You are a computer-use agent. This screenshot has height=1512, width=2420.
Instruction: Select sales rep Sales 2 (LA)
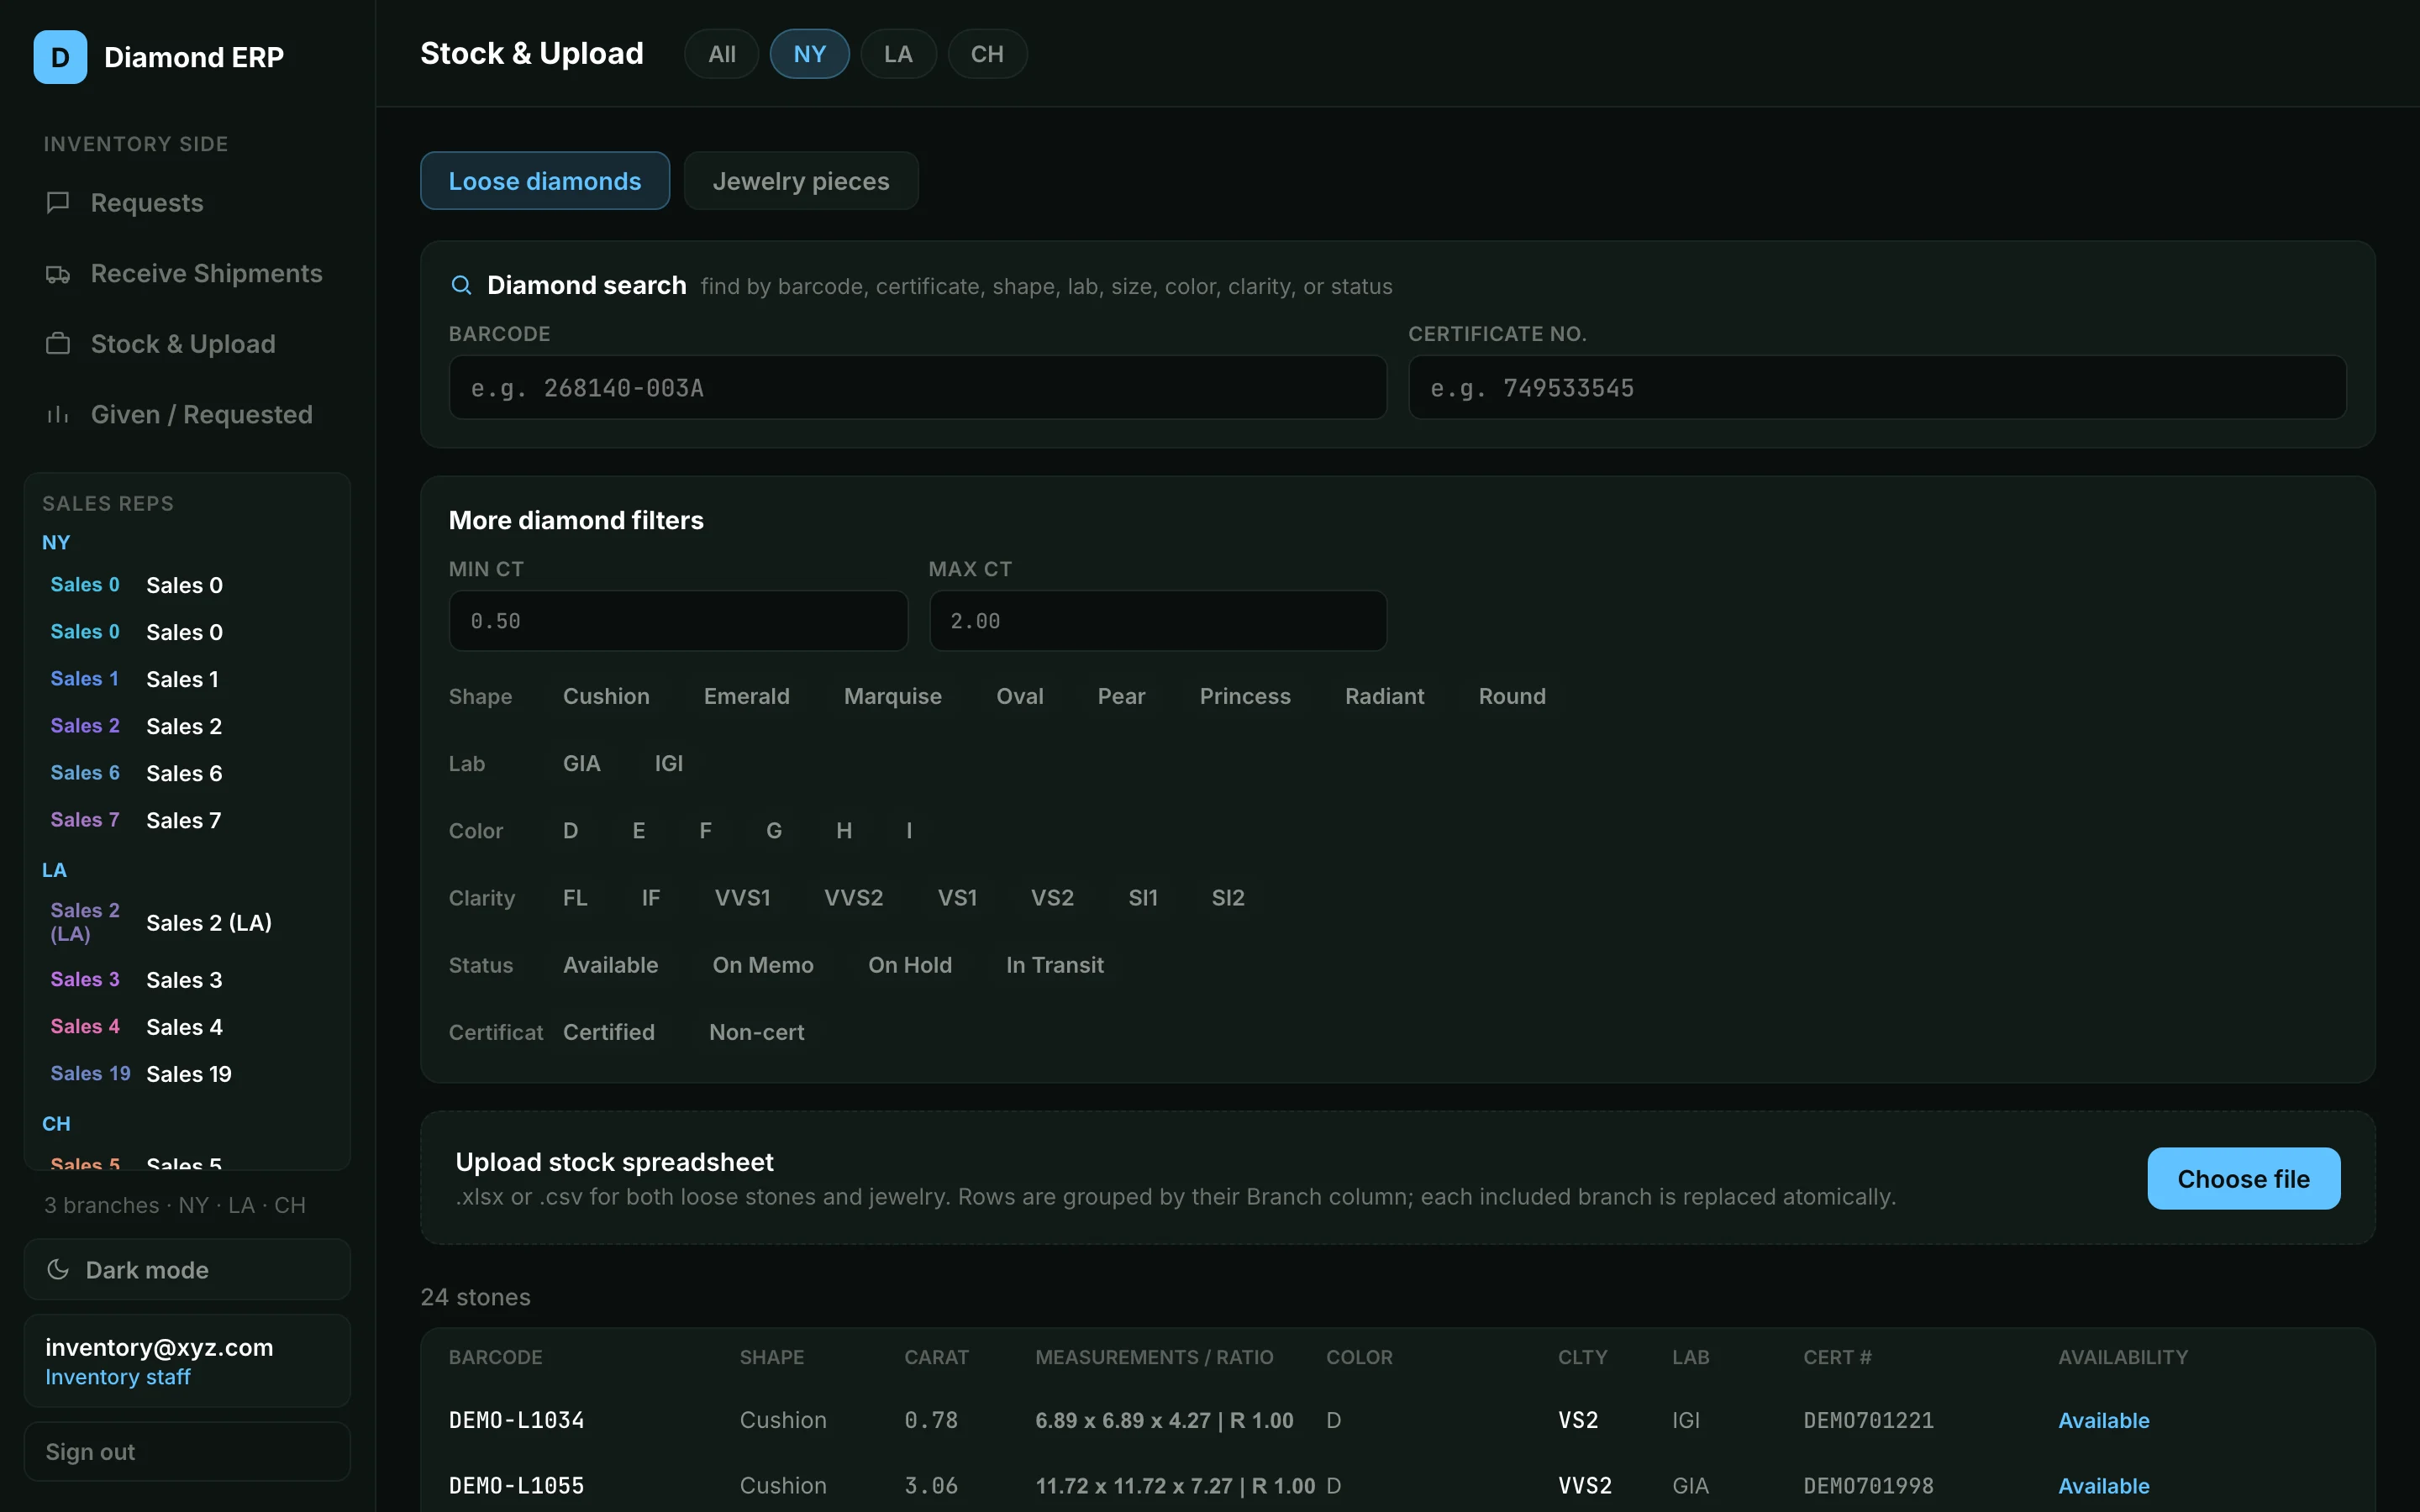[x=187, y=923]
